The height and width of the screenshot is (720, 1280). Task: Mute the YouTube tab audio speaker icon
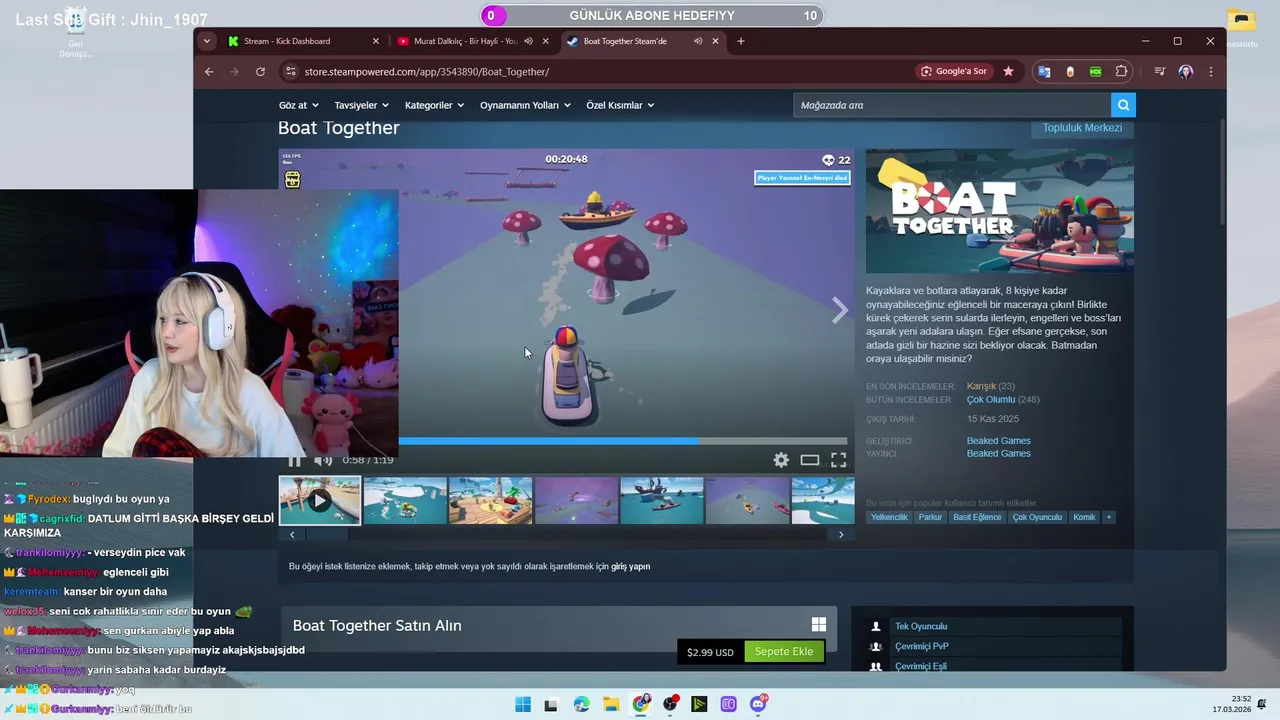(x=529, y=41)
